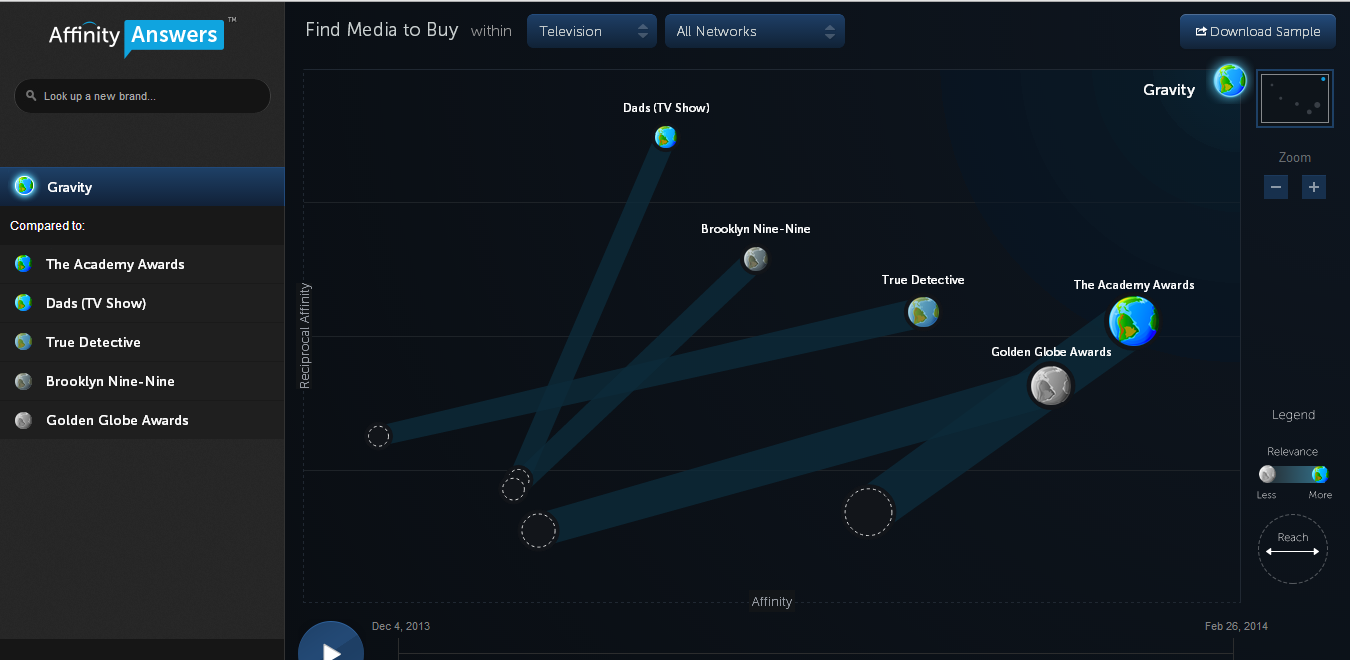Image resolution: width=1350 pixels, height=660 pixels.
Task: Click the Gravity globe in chart corner
Action: coord(1230,80)
